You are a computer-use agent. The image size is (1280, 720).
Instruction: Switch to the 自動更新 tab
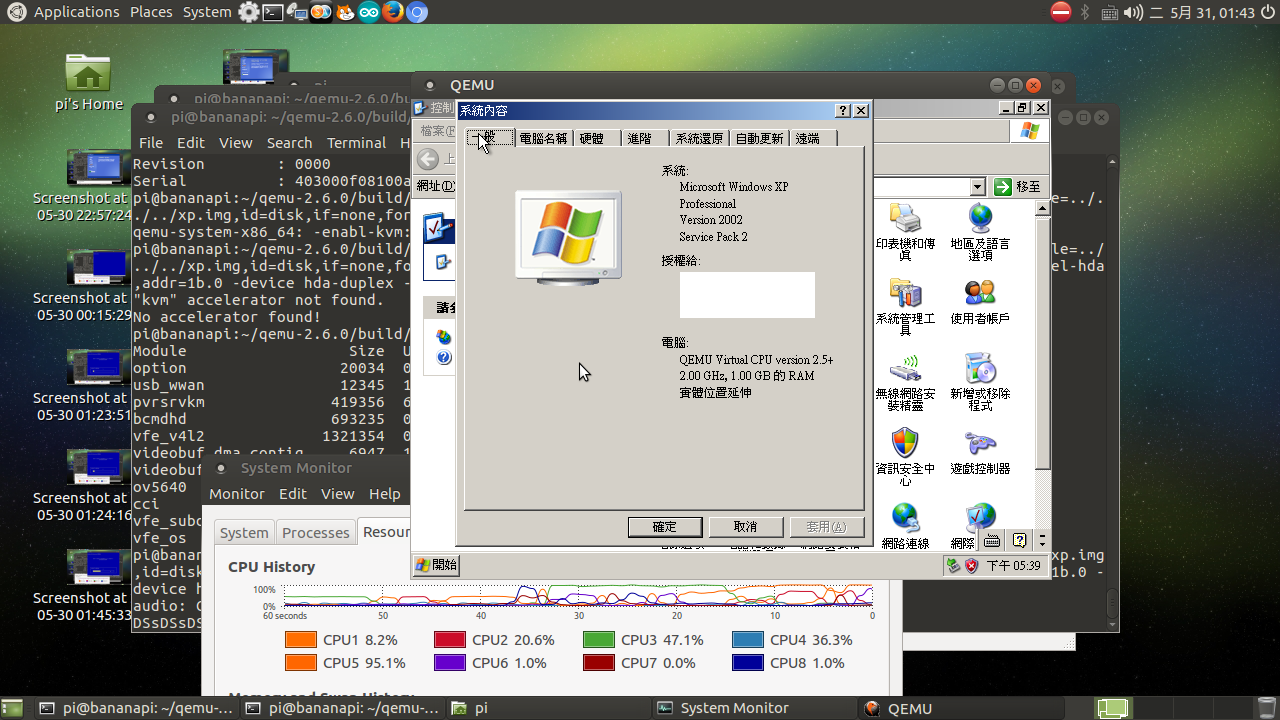coord(759,138)
